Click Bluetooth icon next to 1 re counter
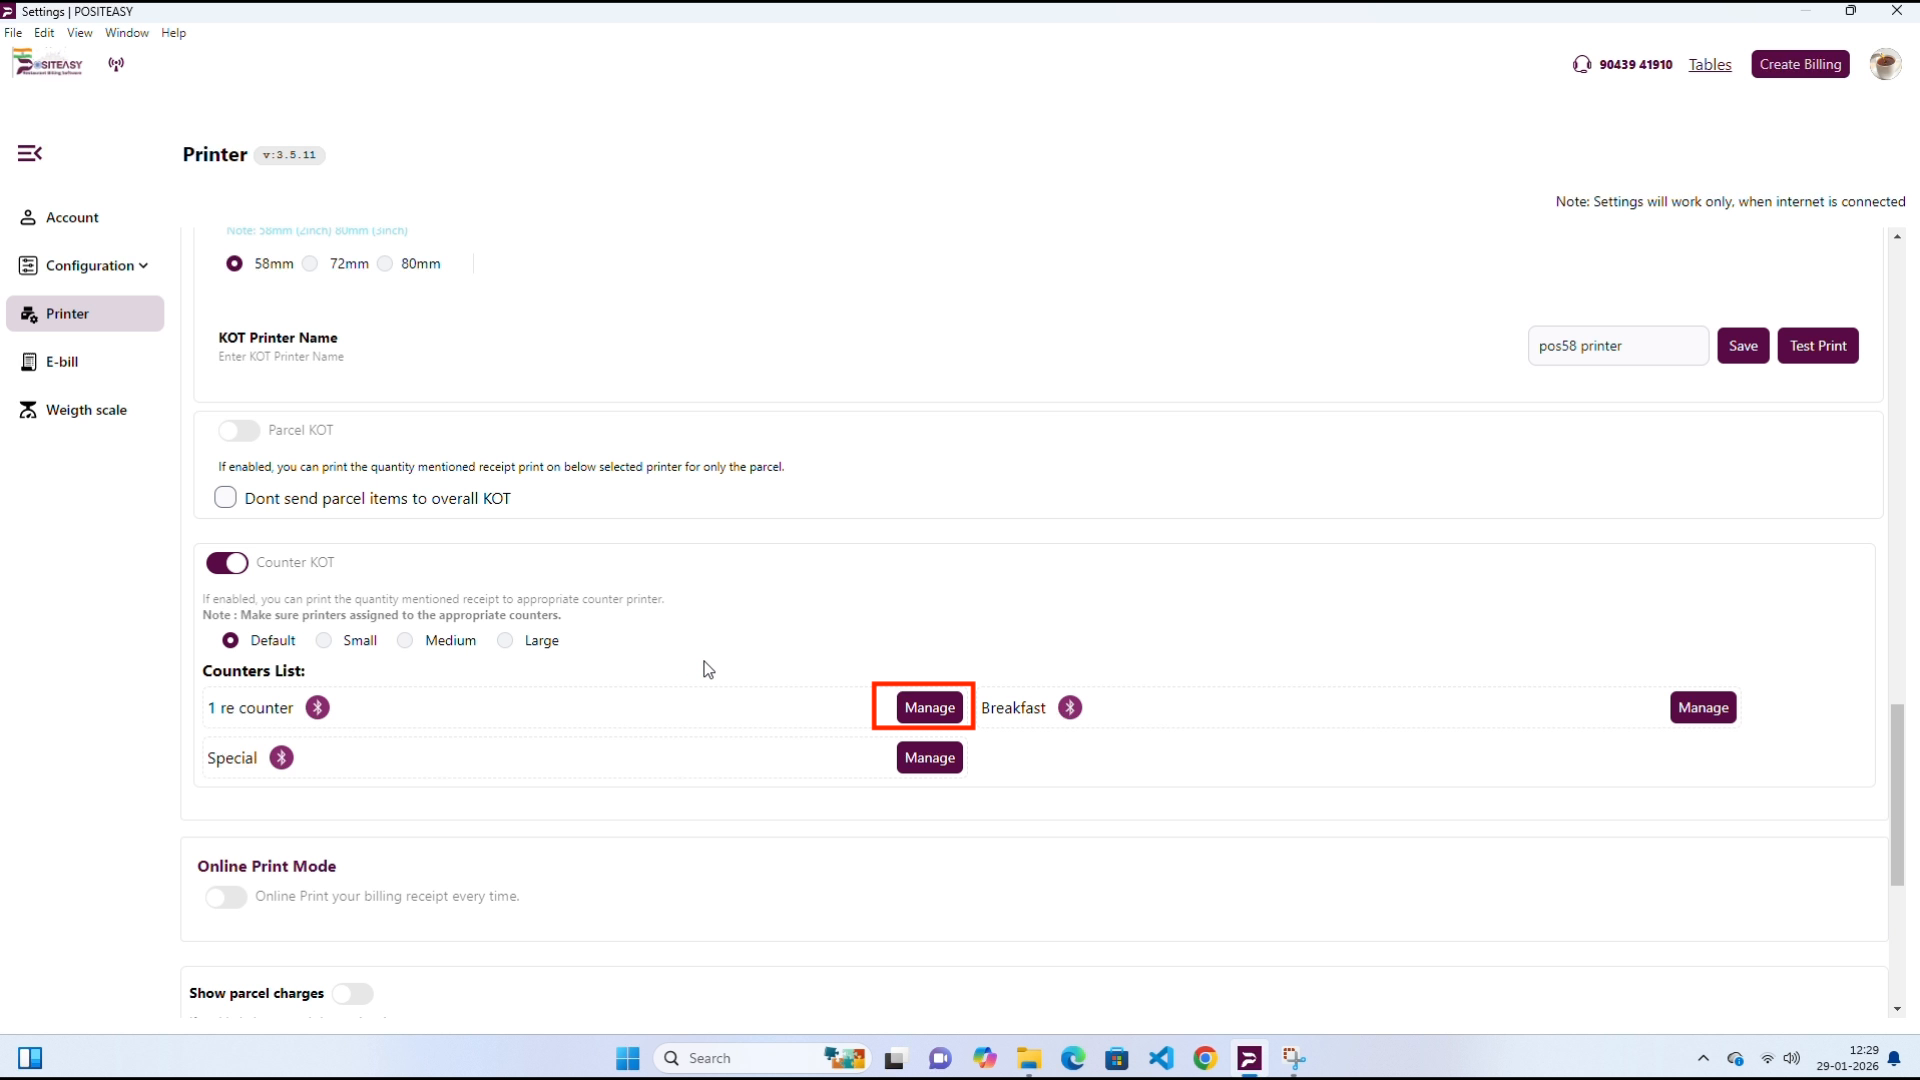 317,708
